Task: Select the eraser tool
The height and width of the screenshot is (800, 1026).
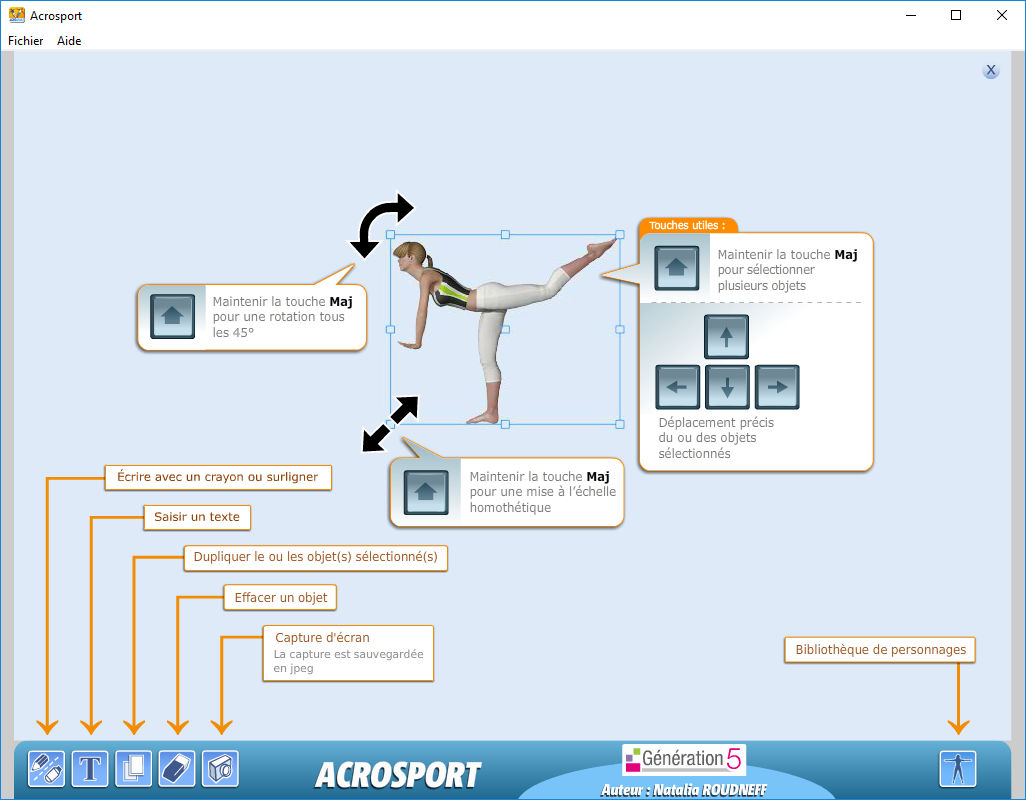Action: [x=177, y=768]
